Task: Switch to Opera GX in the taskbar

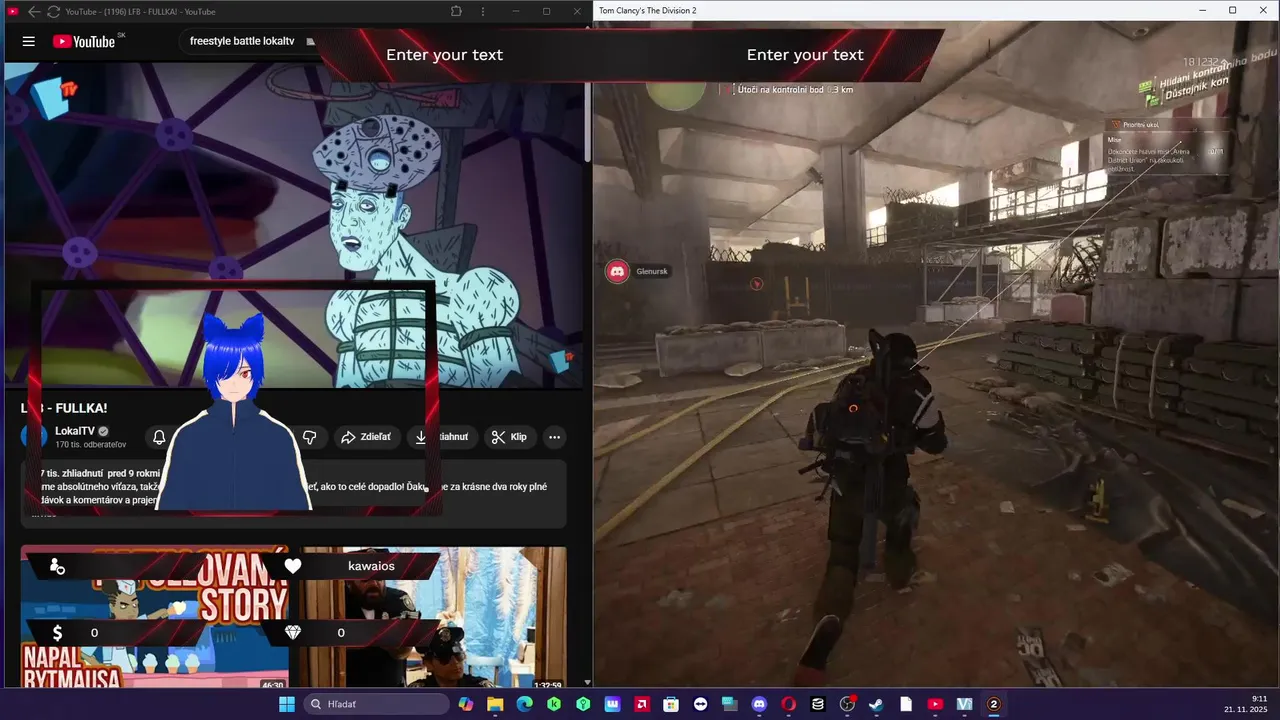Action: point(788,704)
